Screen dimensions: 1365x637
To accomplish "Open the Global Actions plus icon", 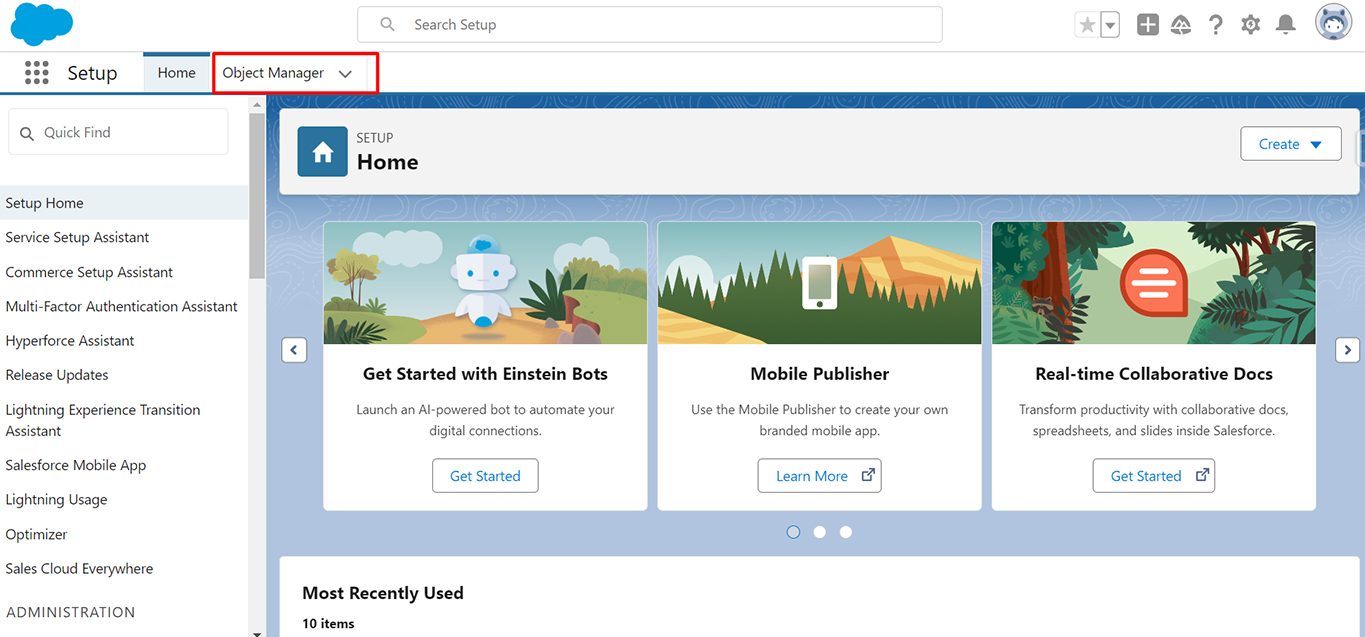I will [1148, 25].
